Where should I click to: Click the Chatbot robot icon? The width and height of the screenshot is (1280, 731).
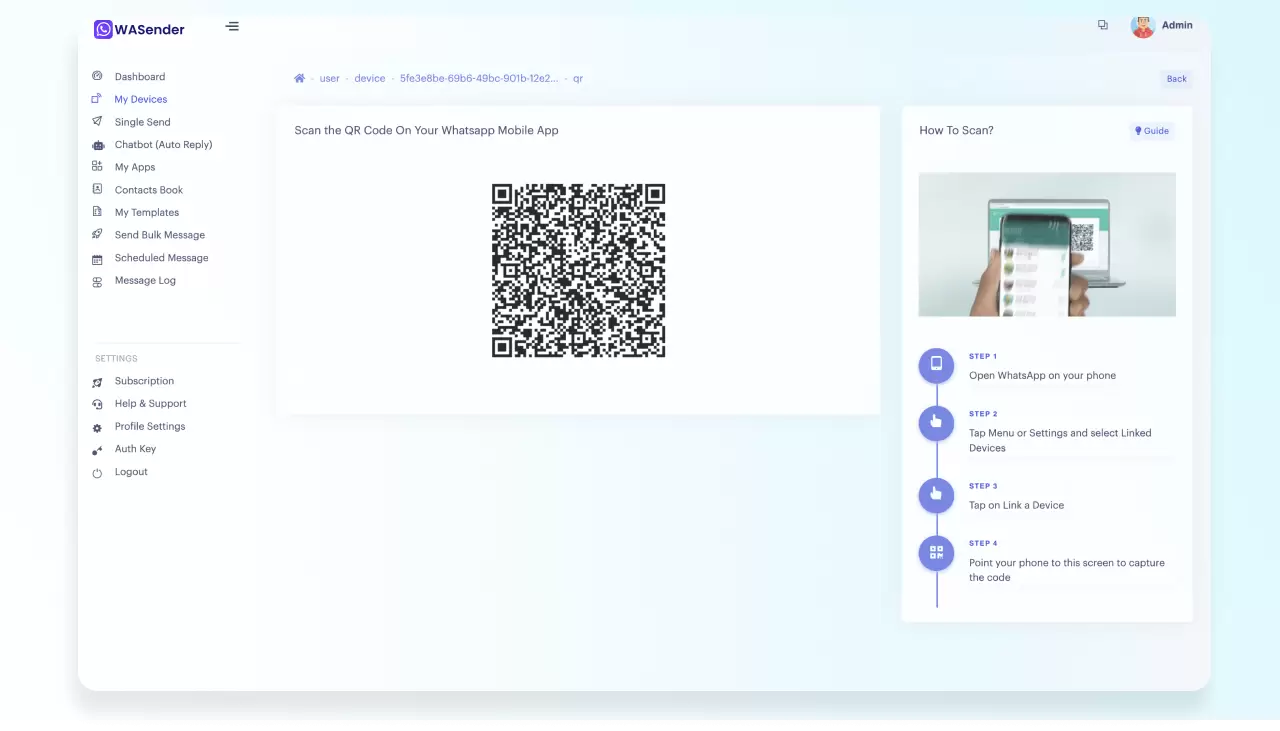(x=97, y=145)
